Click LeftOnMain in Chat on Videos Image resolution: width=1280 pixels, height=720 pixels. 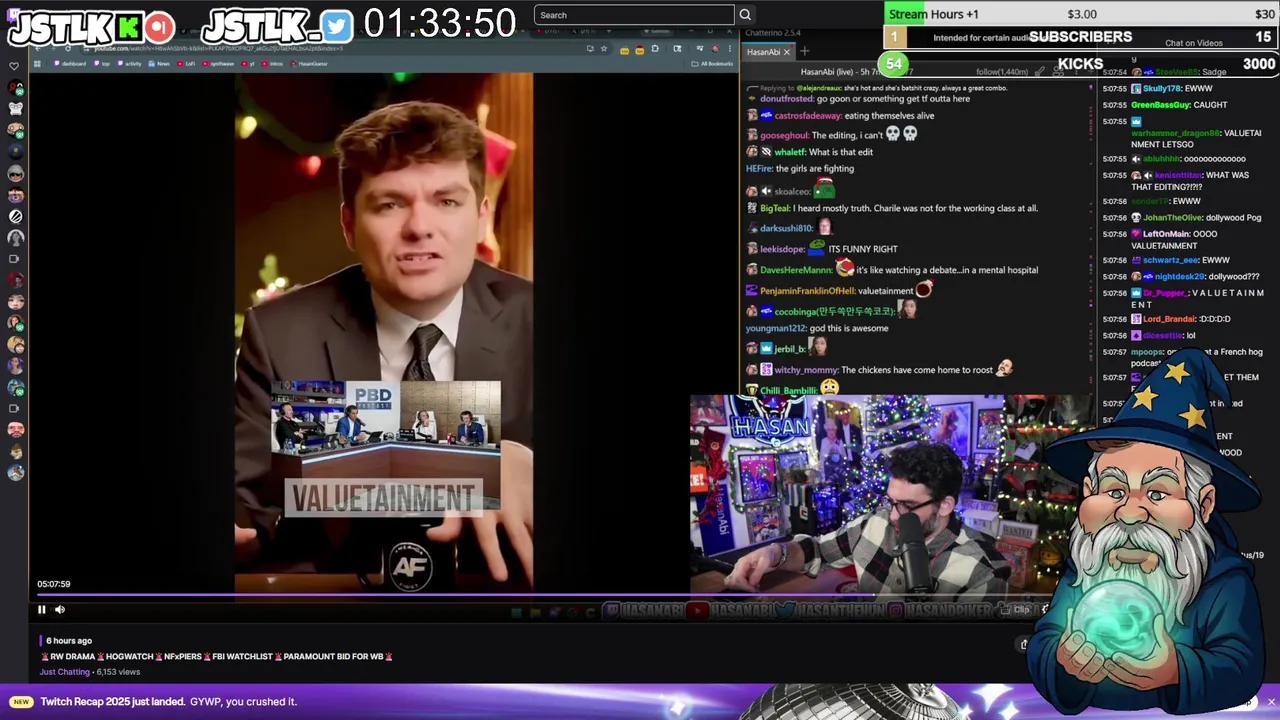click(x=1166, y=234)
